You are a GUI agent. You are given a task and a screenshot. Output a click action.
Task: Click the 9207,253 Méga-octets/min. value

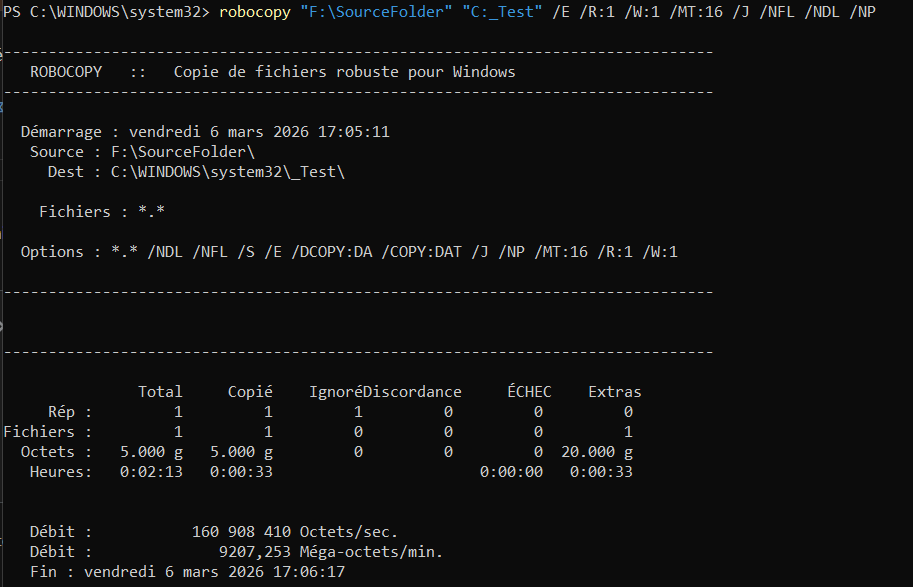coord(331,551)
